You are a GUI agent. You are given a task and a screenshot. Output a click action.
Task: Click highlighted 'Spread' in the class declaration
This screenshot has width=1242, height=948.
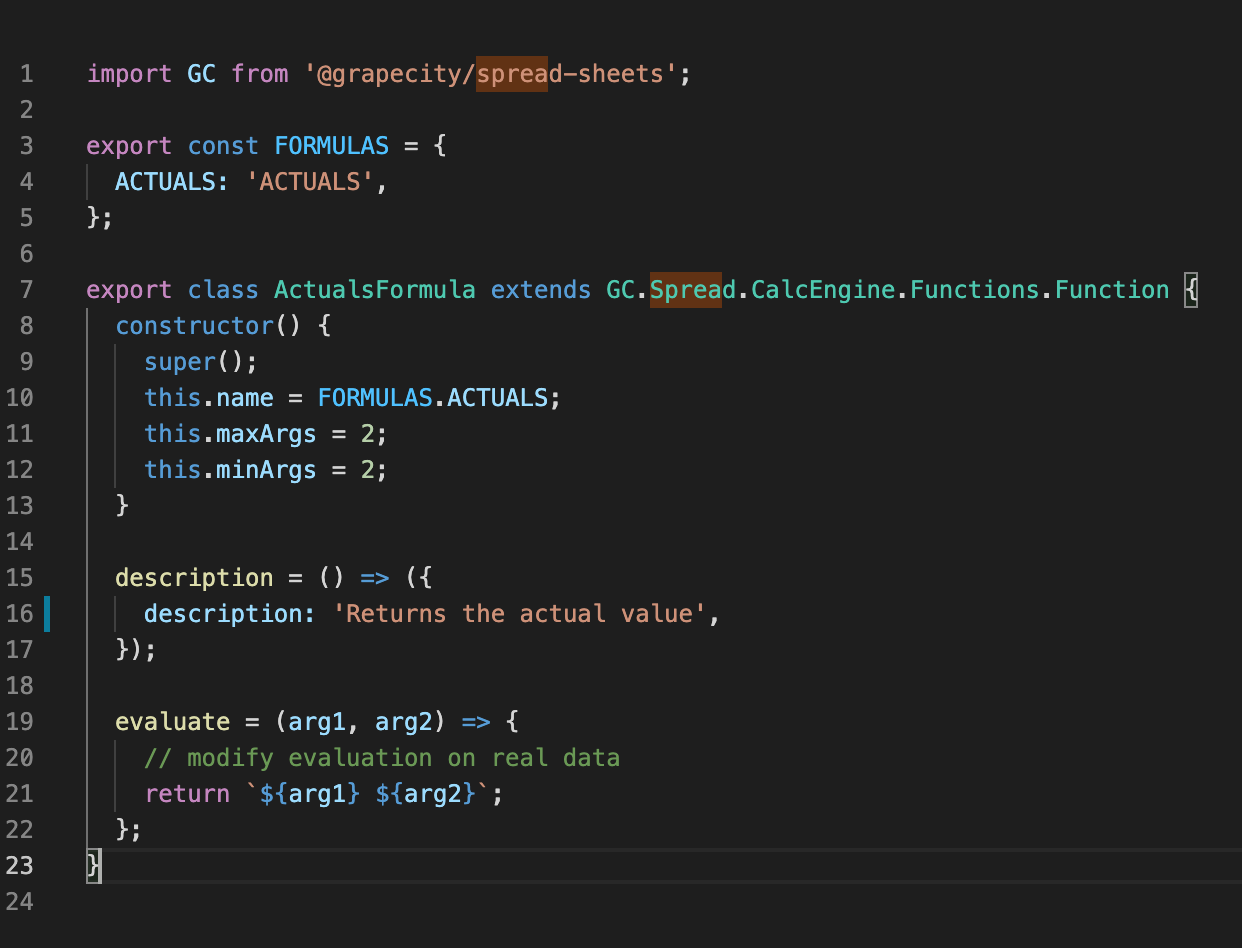[x=685, y=289]
